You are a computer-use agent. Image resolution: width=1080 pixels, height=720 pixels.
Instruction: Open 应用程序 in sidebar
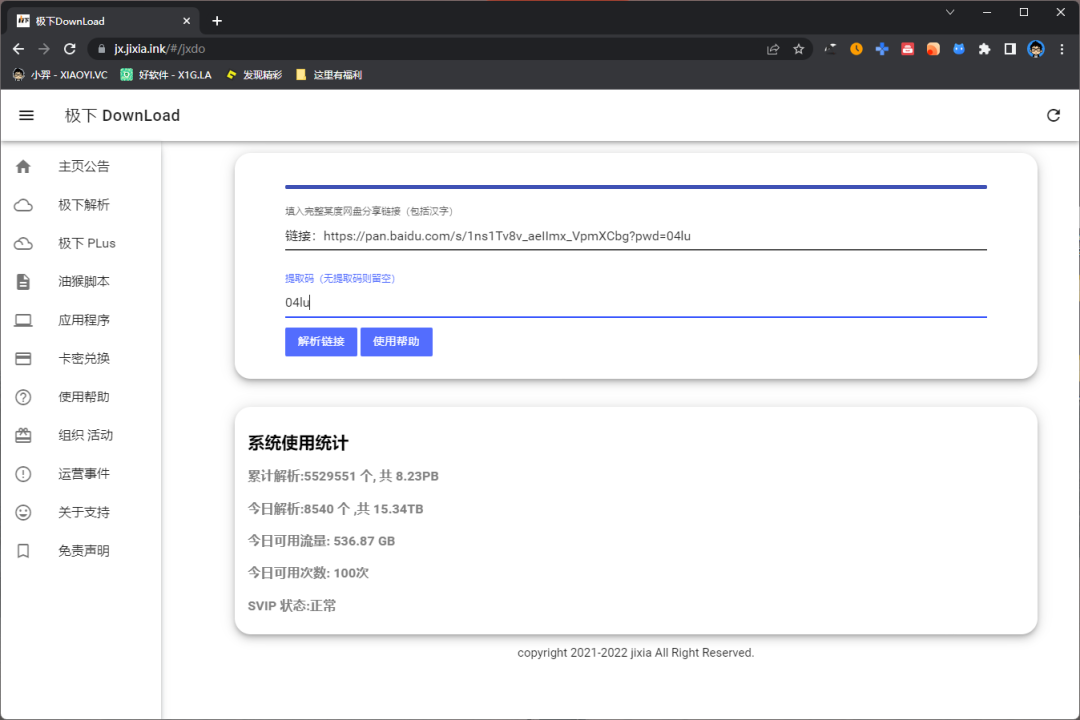pyautogui.click(x=84, y=320)
